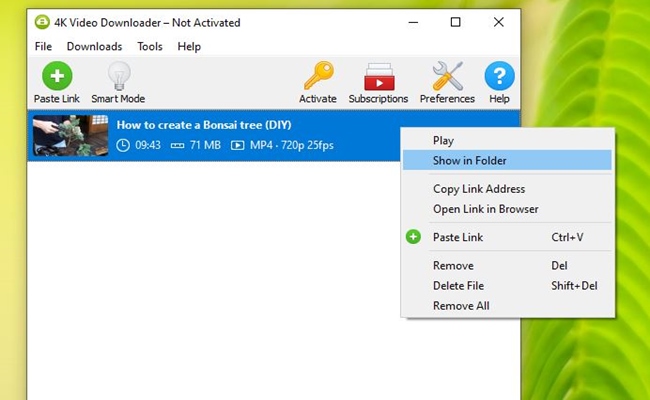650x400 pixels.
Task: Choose Copy Link Address
Action: point(507,189)
